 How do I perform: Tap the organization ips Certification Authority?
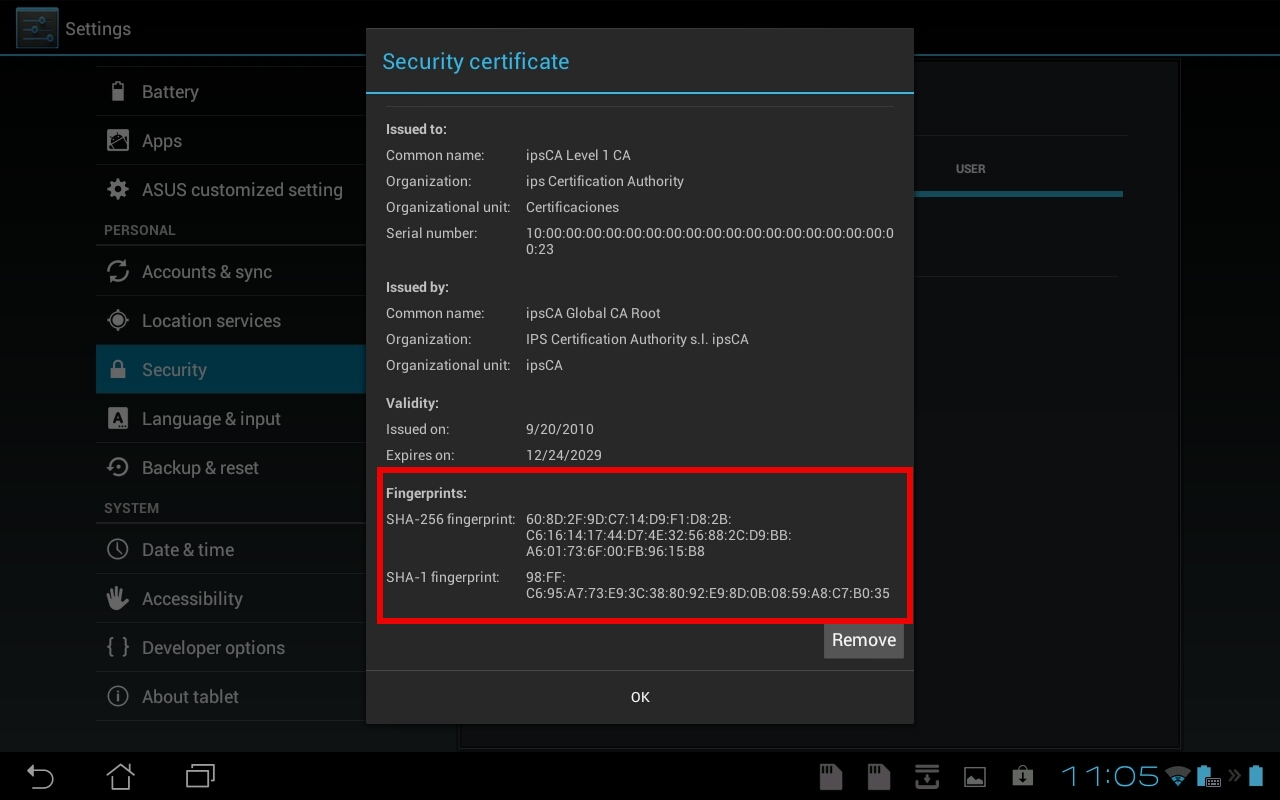point(605,181)
